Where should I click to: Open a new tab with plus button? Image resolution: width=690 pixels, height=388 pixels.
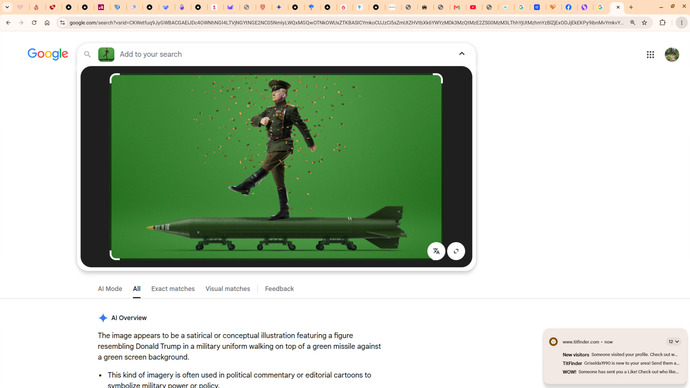(631, 7)
